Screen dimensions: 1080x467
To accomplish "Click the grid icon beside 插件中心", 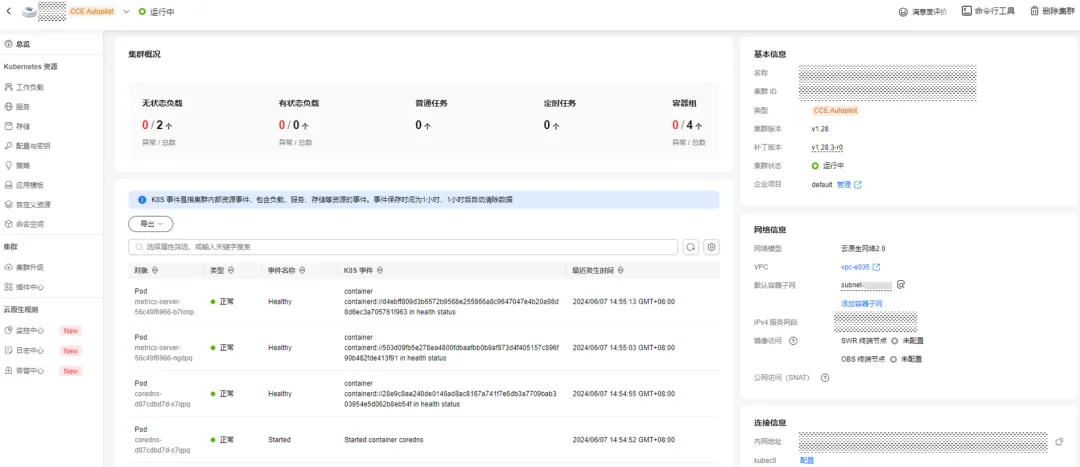I will [x=9, y=287].
